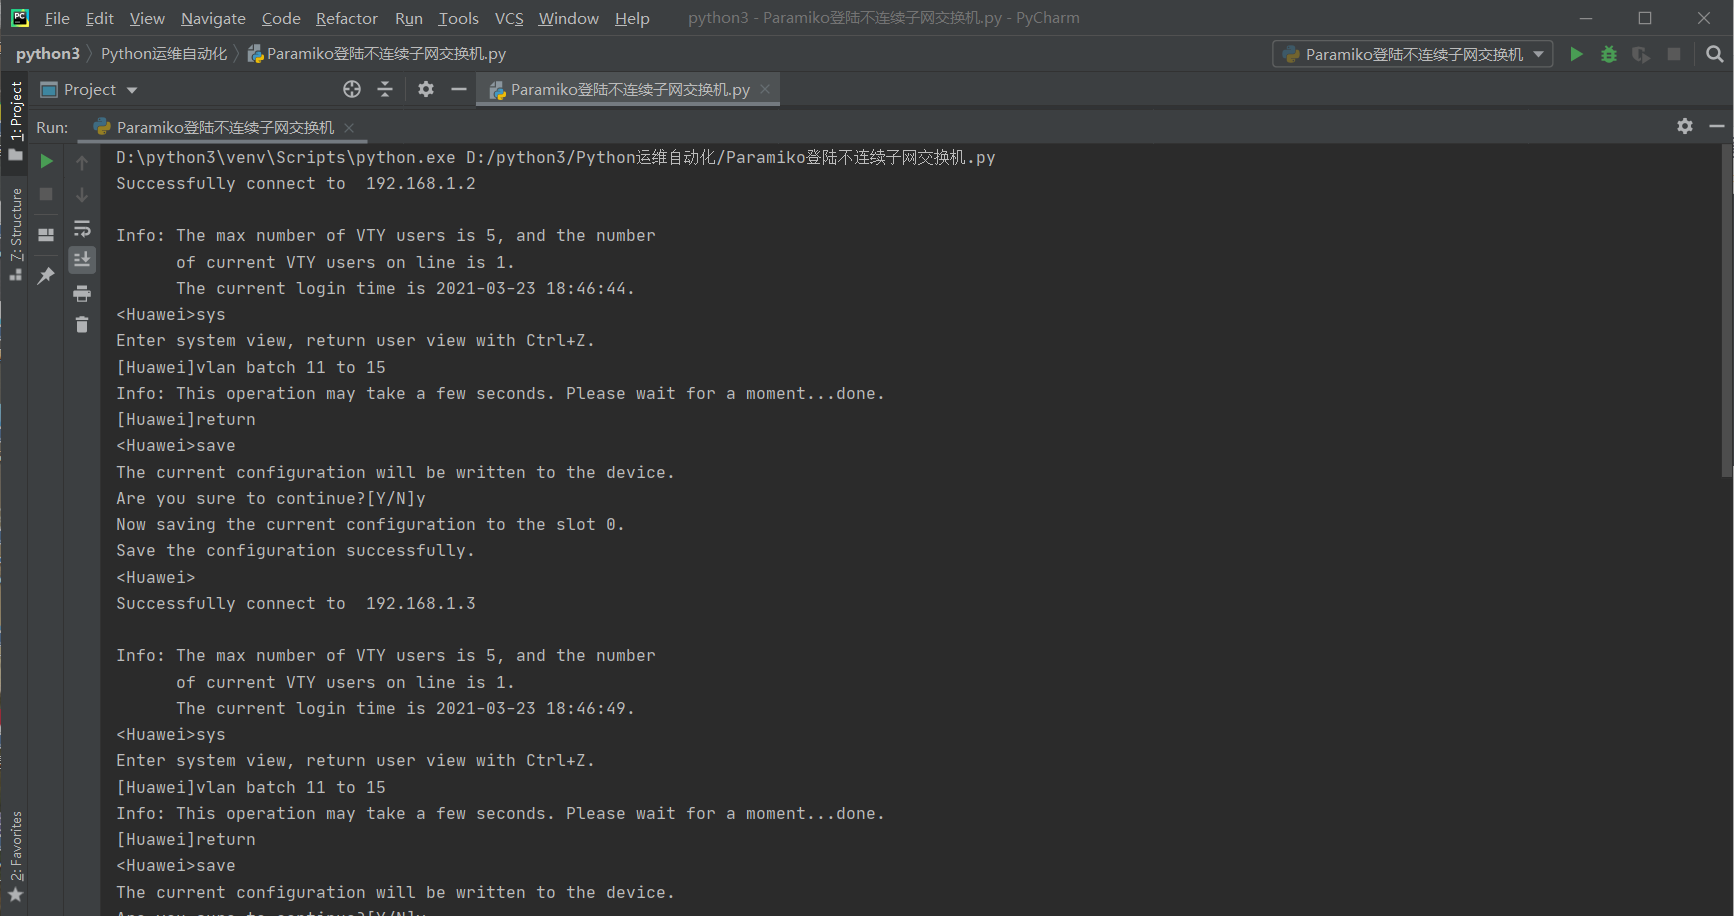The width and height of the screenshot is (1734, 916).
Task: Select opened file using the crosshair icon
Action: click(x=351, y=89)
